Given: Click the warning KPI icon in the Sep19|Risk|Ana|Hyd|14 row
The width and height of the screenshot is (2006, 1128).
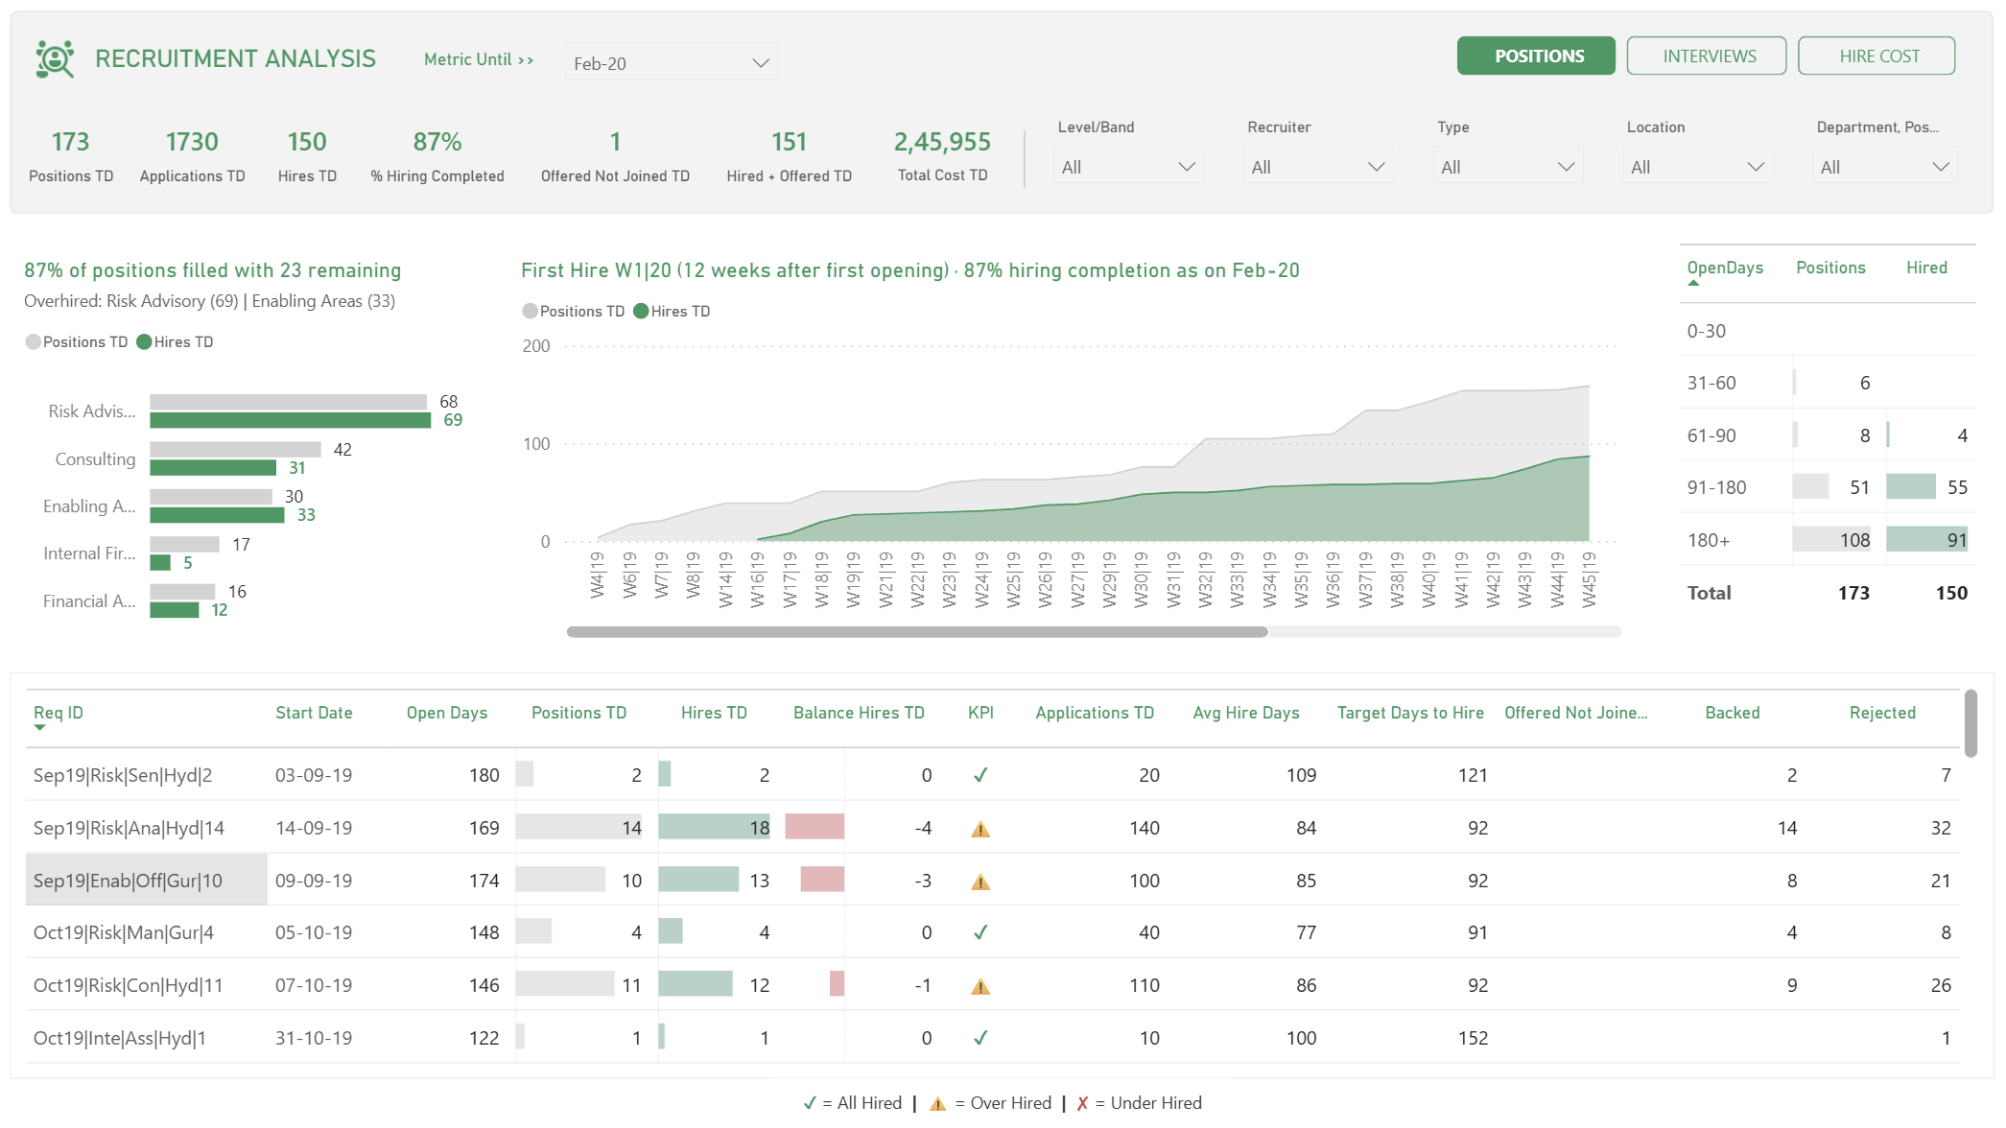Looking at the screenshot, I should point(981,829).
